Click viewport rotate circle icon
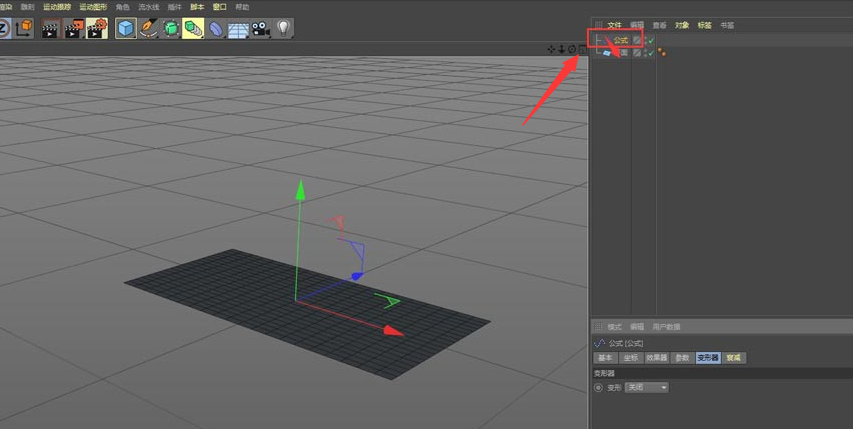This screenshot has height=429, width=853. 572,49
